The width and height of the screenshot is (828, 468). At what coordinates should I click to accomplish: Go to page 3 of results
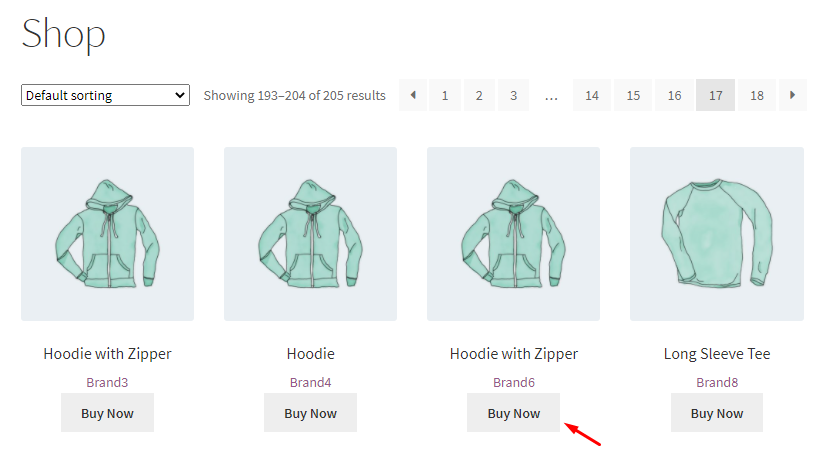click(513, 95)
